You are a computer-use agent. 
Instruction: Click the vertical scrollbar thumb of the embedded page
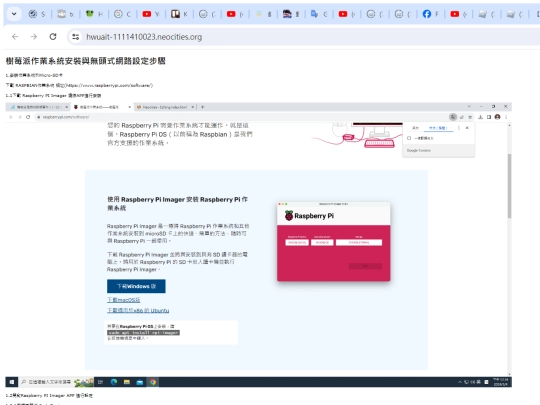coord(509,186)
